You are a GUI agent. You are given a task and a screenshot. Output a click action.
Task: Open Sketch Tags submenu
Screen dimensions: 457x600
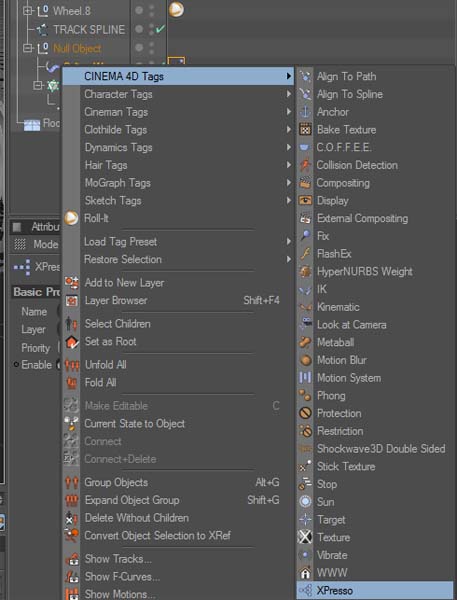coord(178,201)
